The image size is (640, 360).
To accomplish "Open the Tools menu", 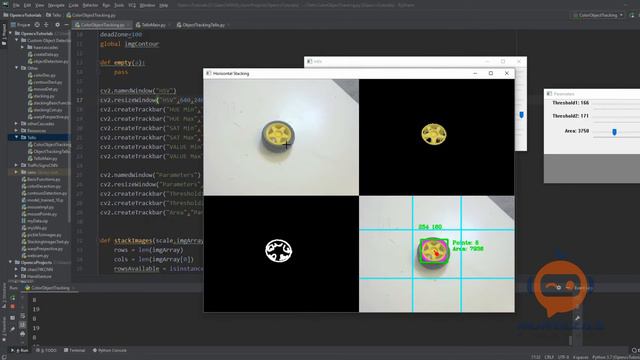I will pyautogui.click(x=119, y=5).
